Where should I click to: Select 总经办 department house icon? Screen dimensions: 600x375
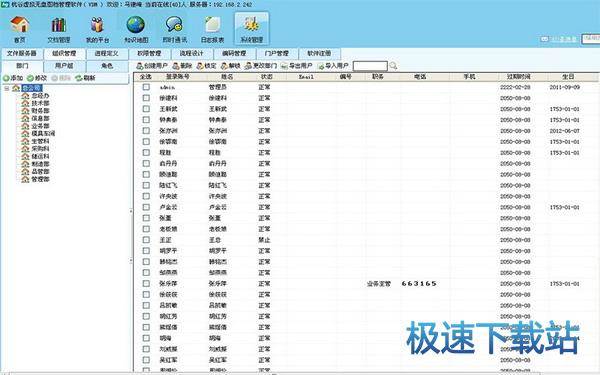[25, 96]
